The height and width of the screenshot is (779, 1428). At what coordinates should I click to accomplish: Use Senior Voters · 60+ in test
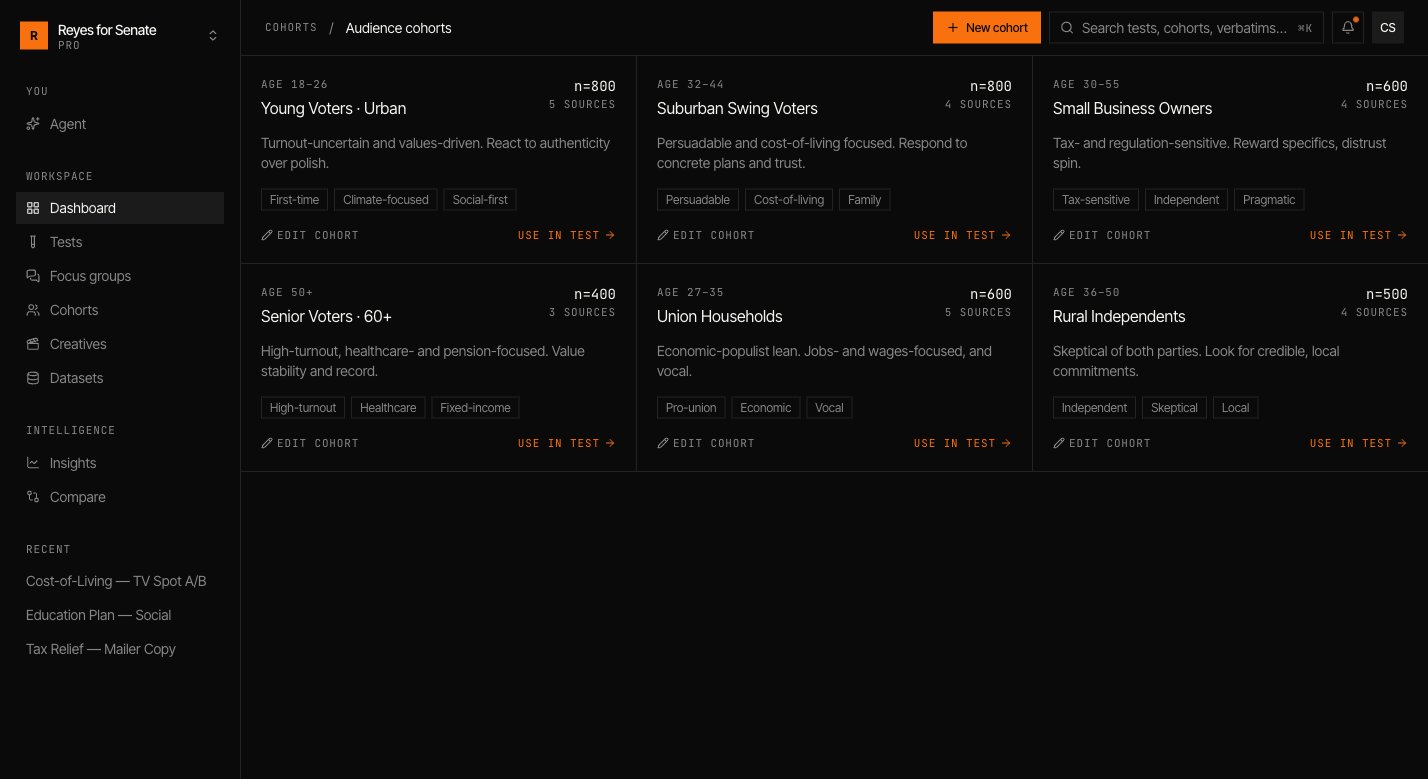point(567,443)
